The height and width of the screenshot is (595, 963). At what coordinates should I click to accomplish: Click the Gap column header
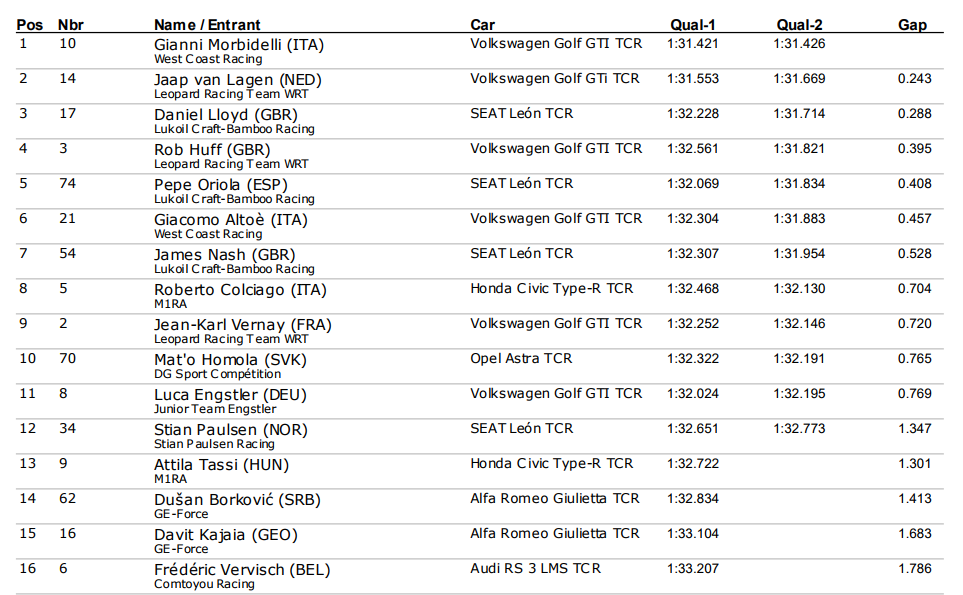(x=913, y=25)
